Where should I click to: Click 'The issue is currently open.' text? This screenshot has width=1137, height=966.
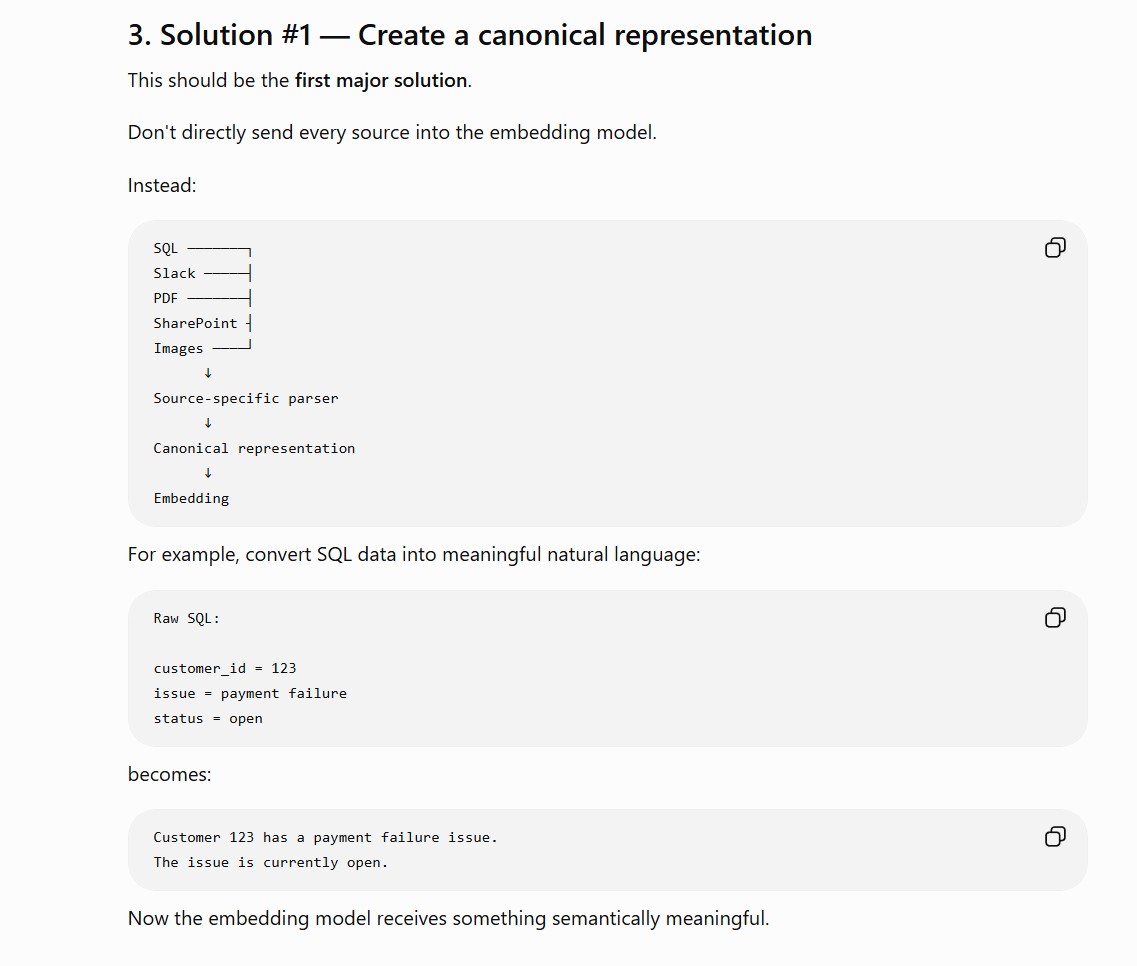click(x=270, y=862)
